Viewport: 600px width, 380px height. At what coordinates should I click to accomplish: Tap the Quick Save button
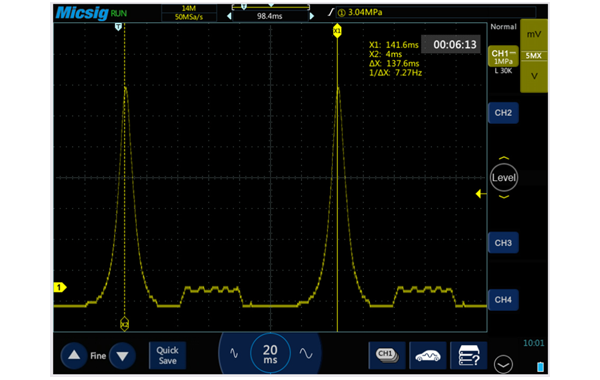pyautogui.click(x=168, y=356)
